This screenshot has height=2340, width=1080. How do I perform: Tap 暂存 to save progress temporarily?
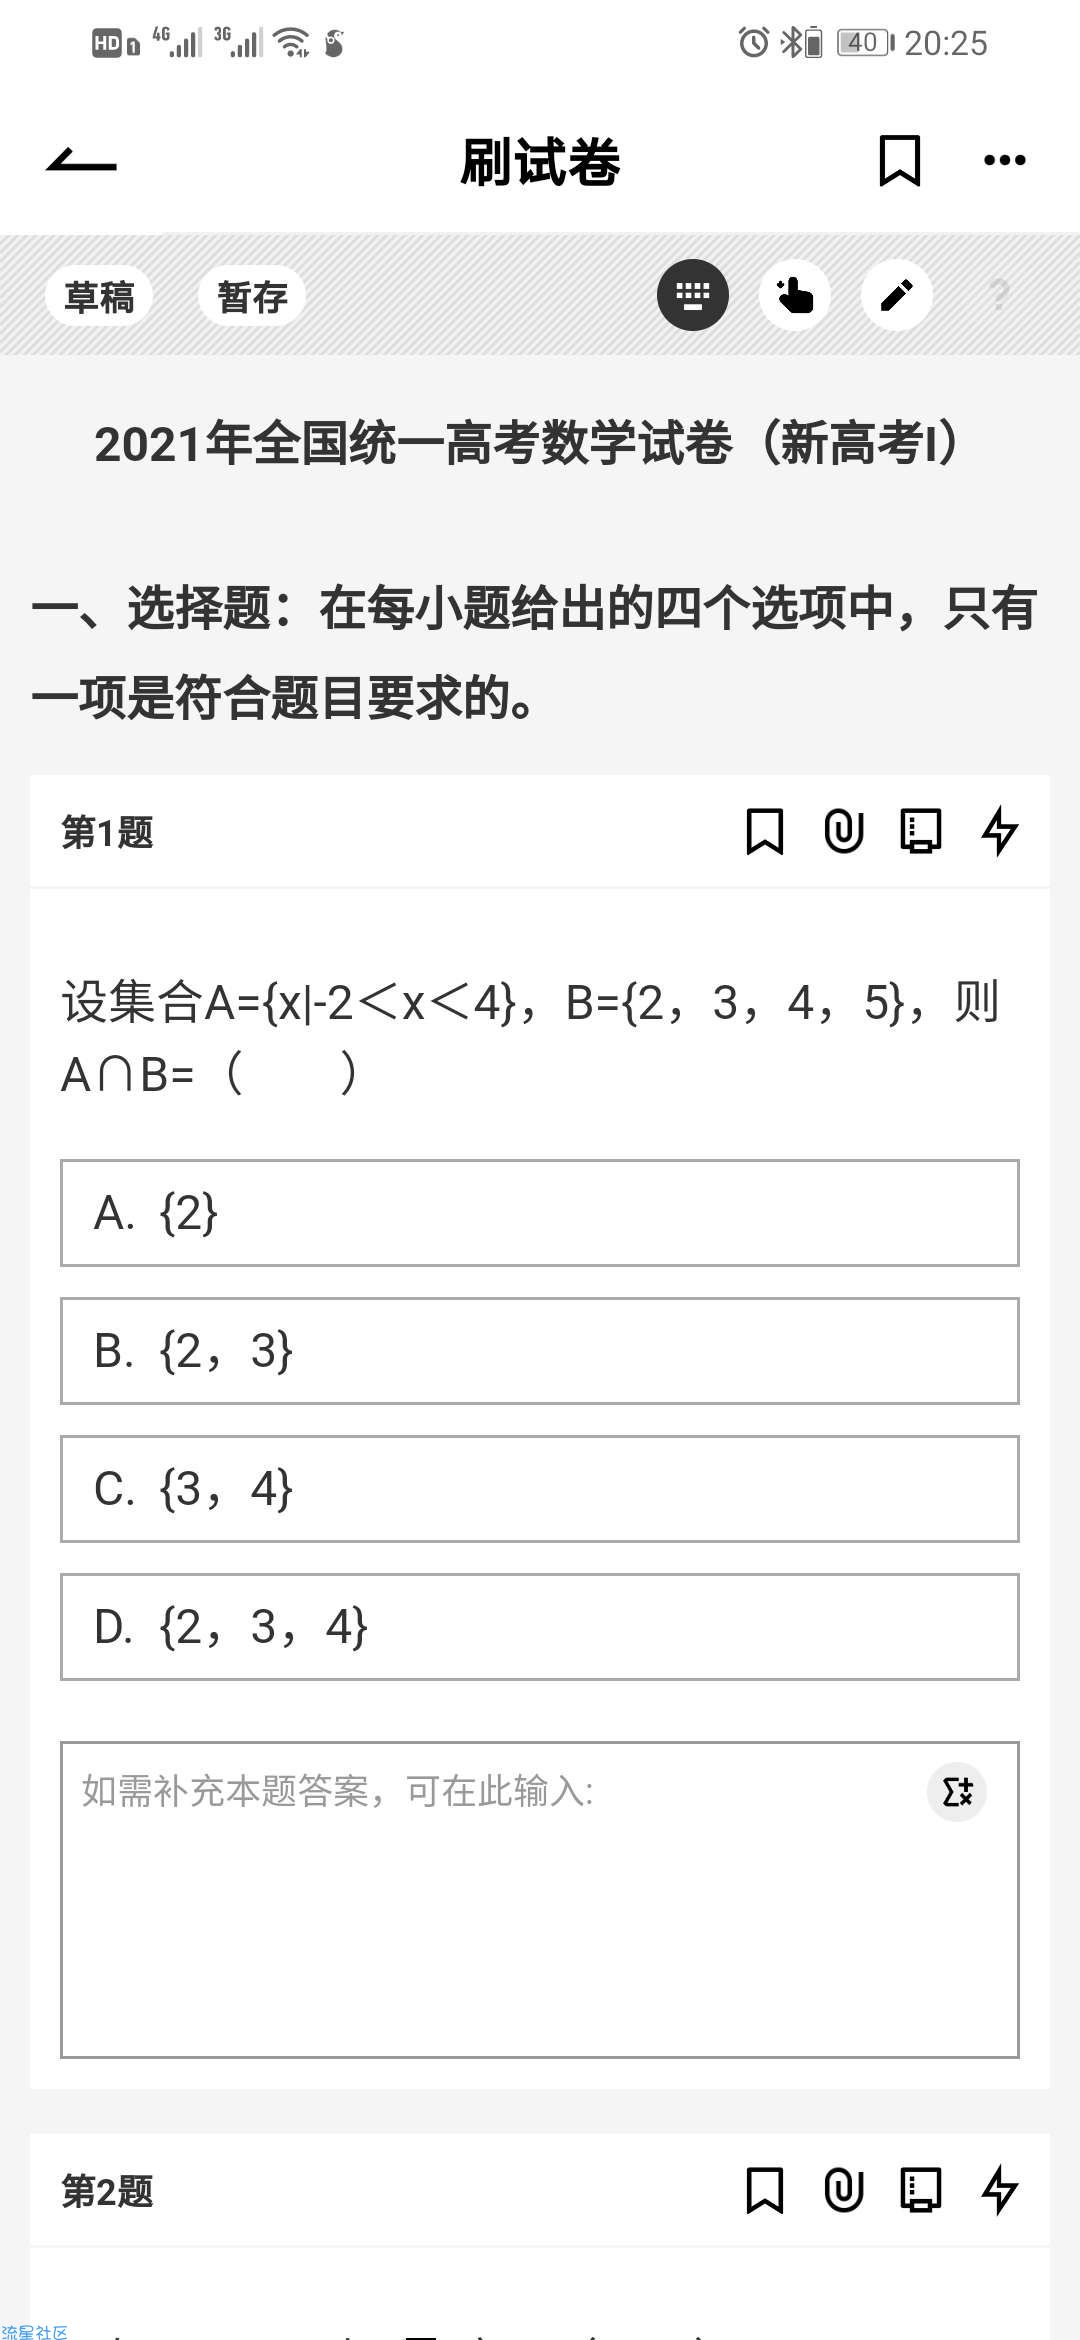(x=252, y=296)
